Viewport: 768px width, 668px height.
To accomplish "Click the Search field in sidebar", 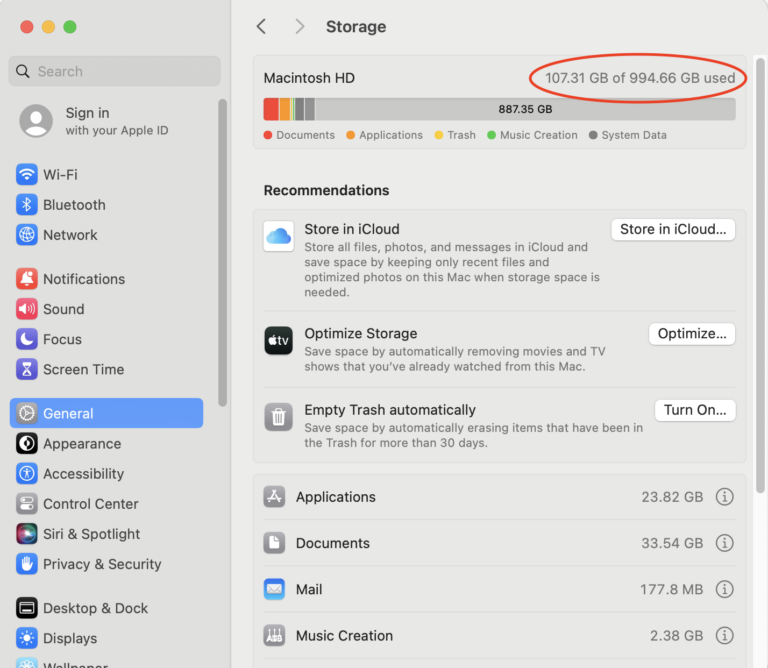I will point(115,71).
